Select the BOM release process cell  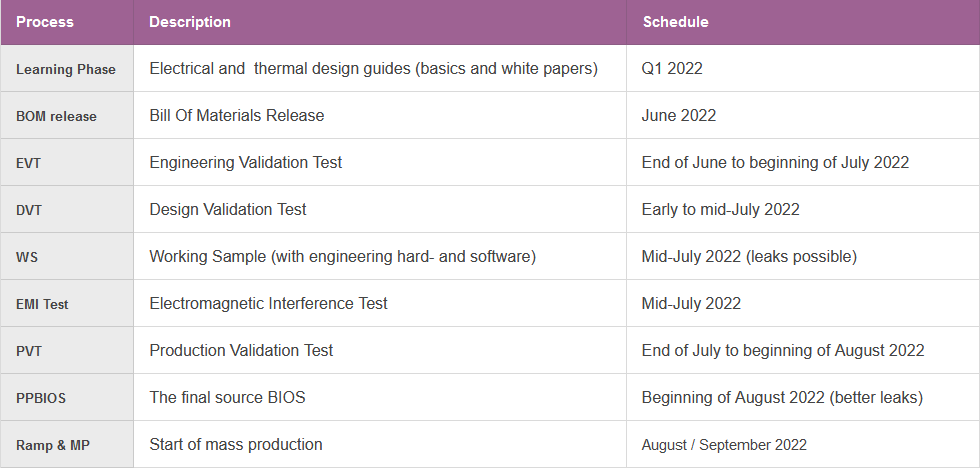point(57,116)
